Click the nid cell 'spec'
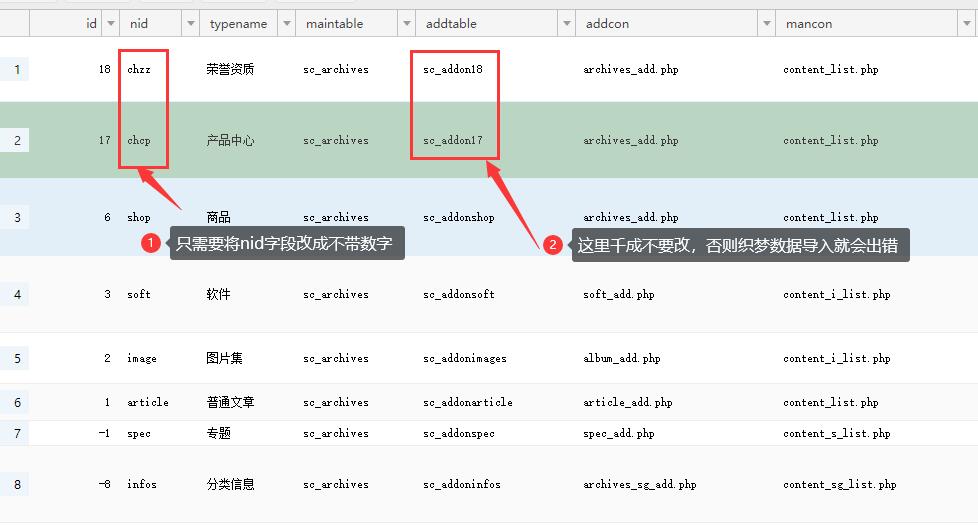The height and width of the screenshot is (532, 978). pyautogui.click(x=138, y=433)
